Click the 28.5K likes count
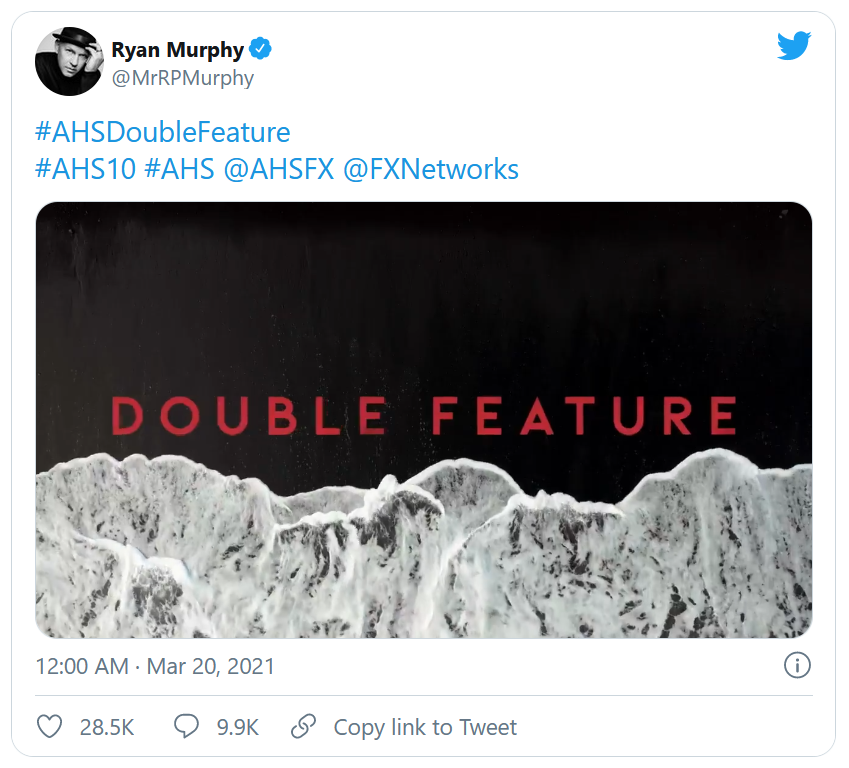849x768 pixels. tap(107, 727)
